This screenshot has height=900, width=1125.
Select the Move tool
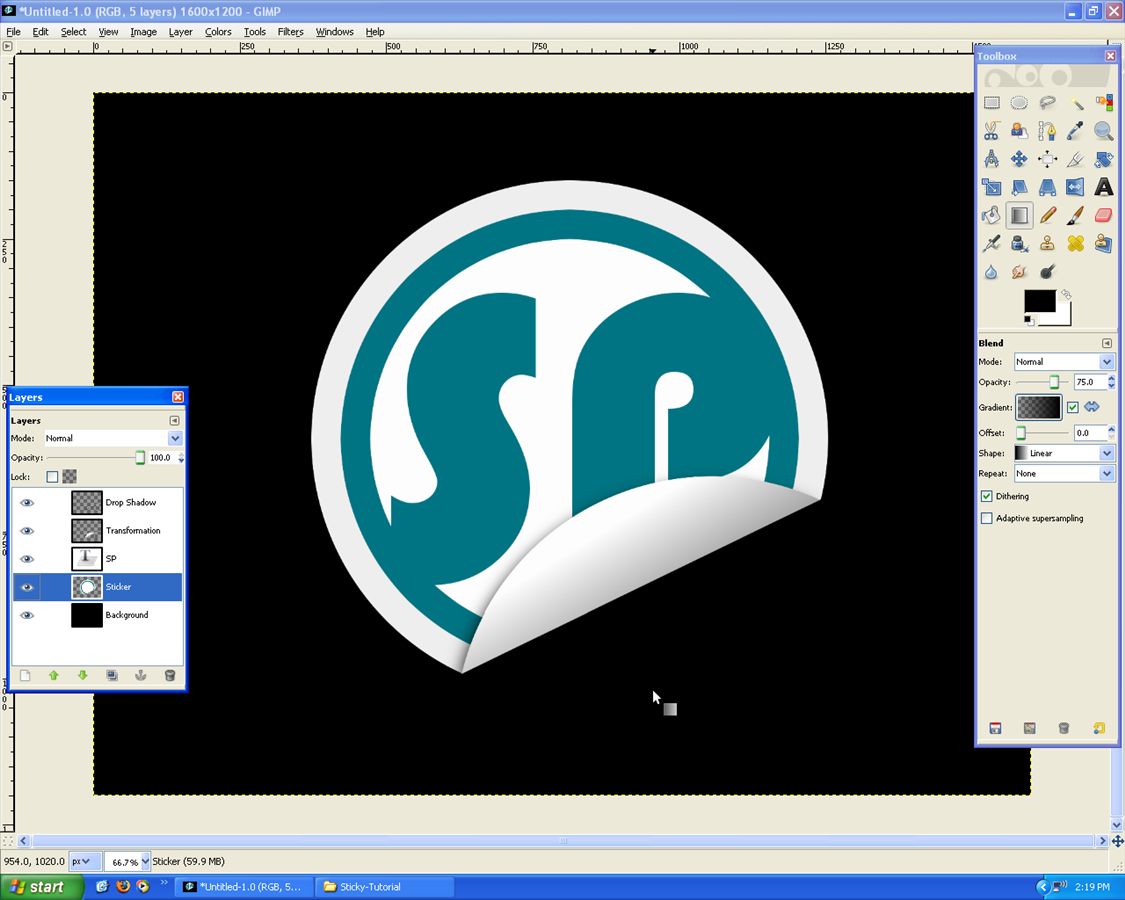tap(1019, 159)
